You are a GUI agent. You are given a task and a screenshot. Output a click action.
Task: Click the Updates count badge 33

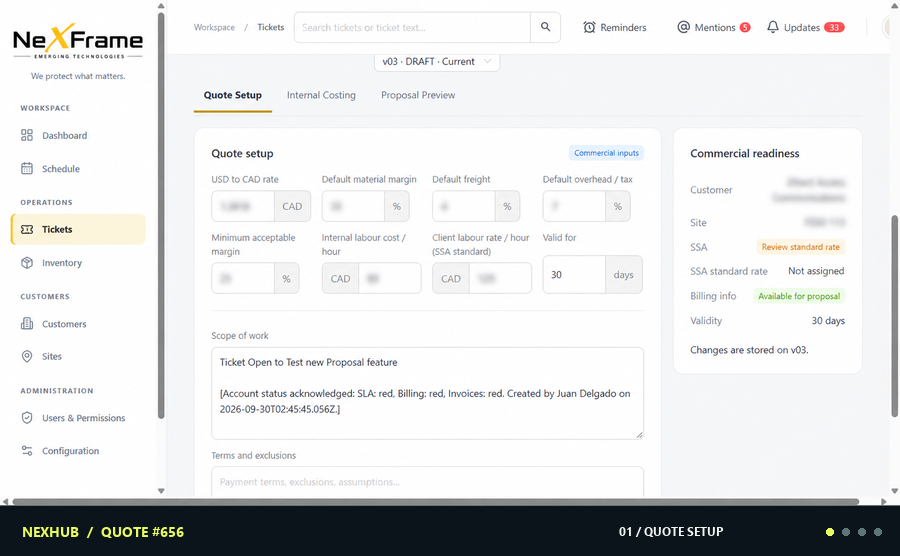834,27
